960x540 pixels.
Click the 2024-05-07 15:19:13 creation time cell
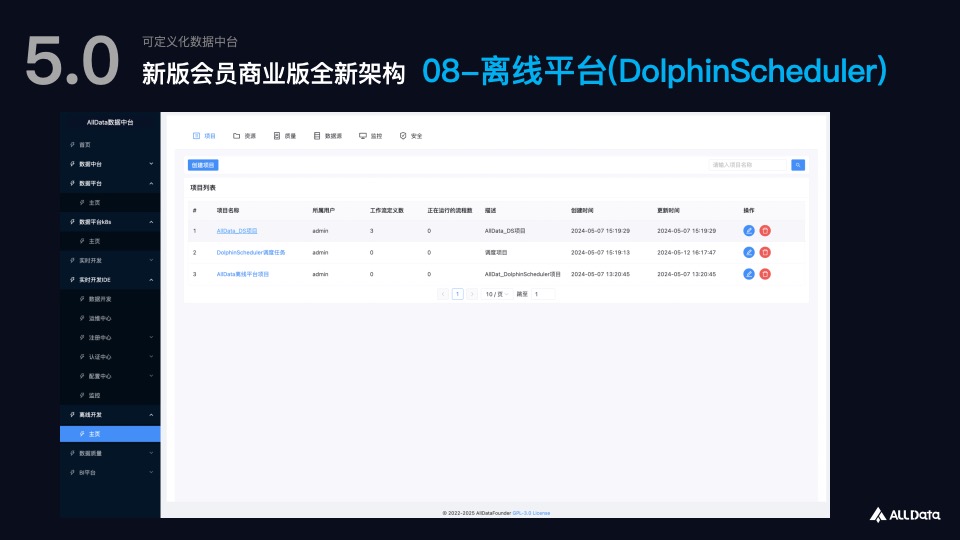click(x=600, y=252)
